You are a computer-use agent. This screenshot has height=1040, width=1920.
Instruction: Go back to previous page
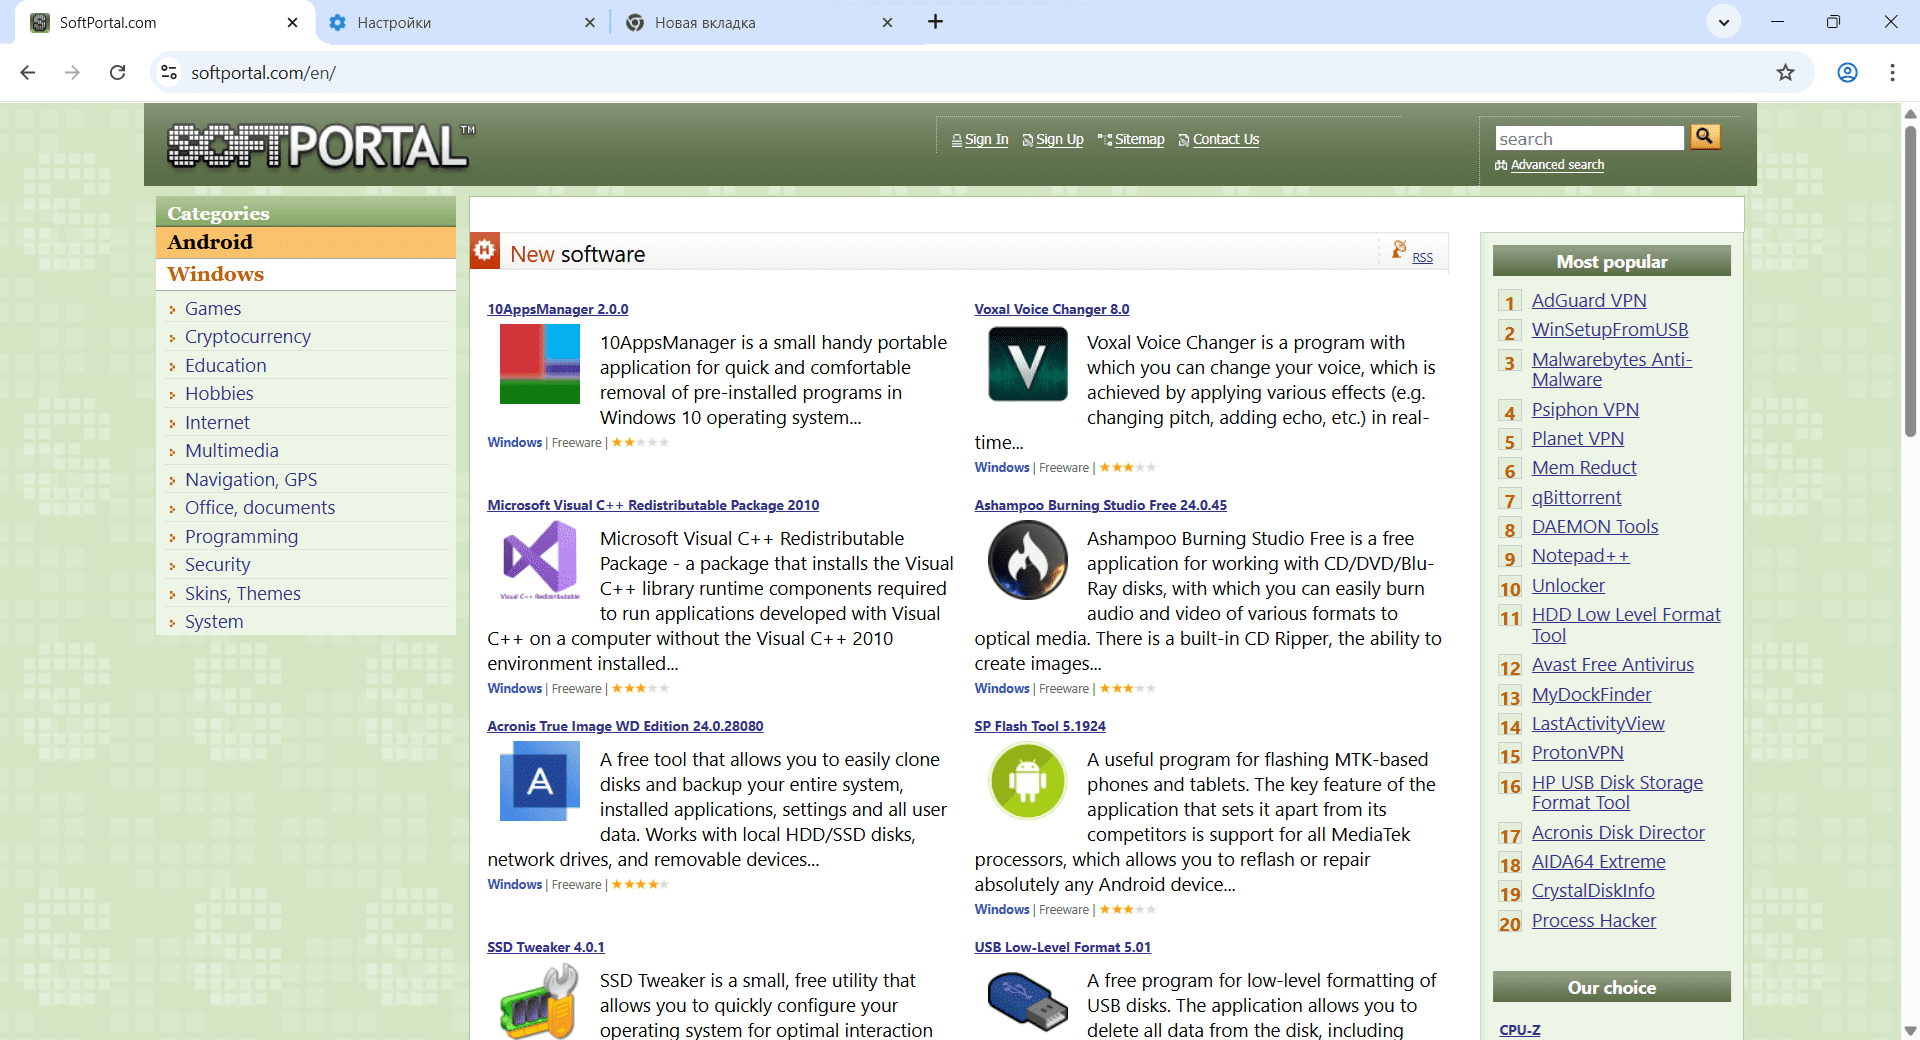[28, 73]
